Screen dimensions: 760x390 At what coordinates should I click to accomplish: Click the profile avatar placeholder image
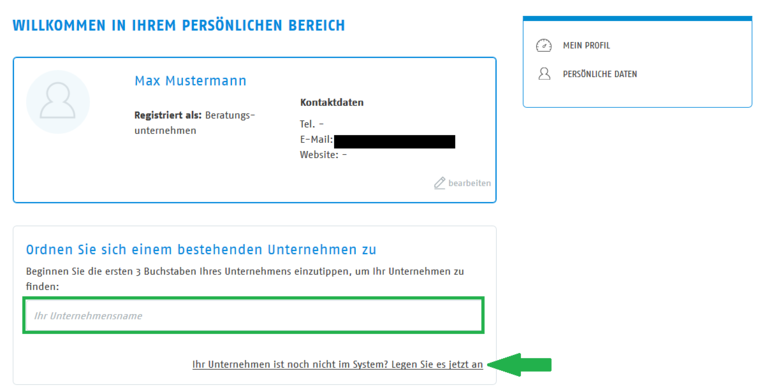coord(58,102)
